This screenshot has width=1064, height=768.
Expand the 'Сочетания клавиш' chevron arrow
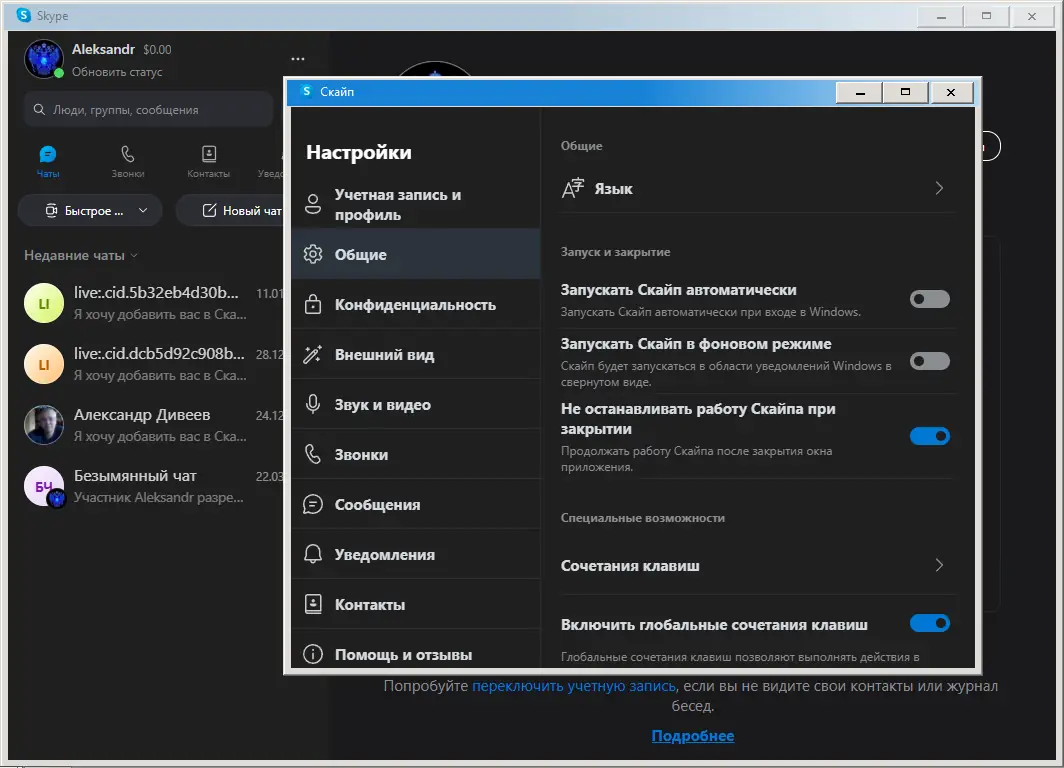tap(939, 565)
